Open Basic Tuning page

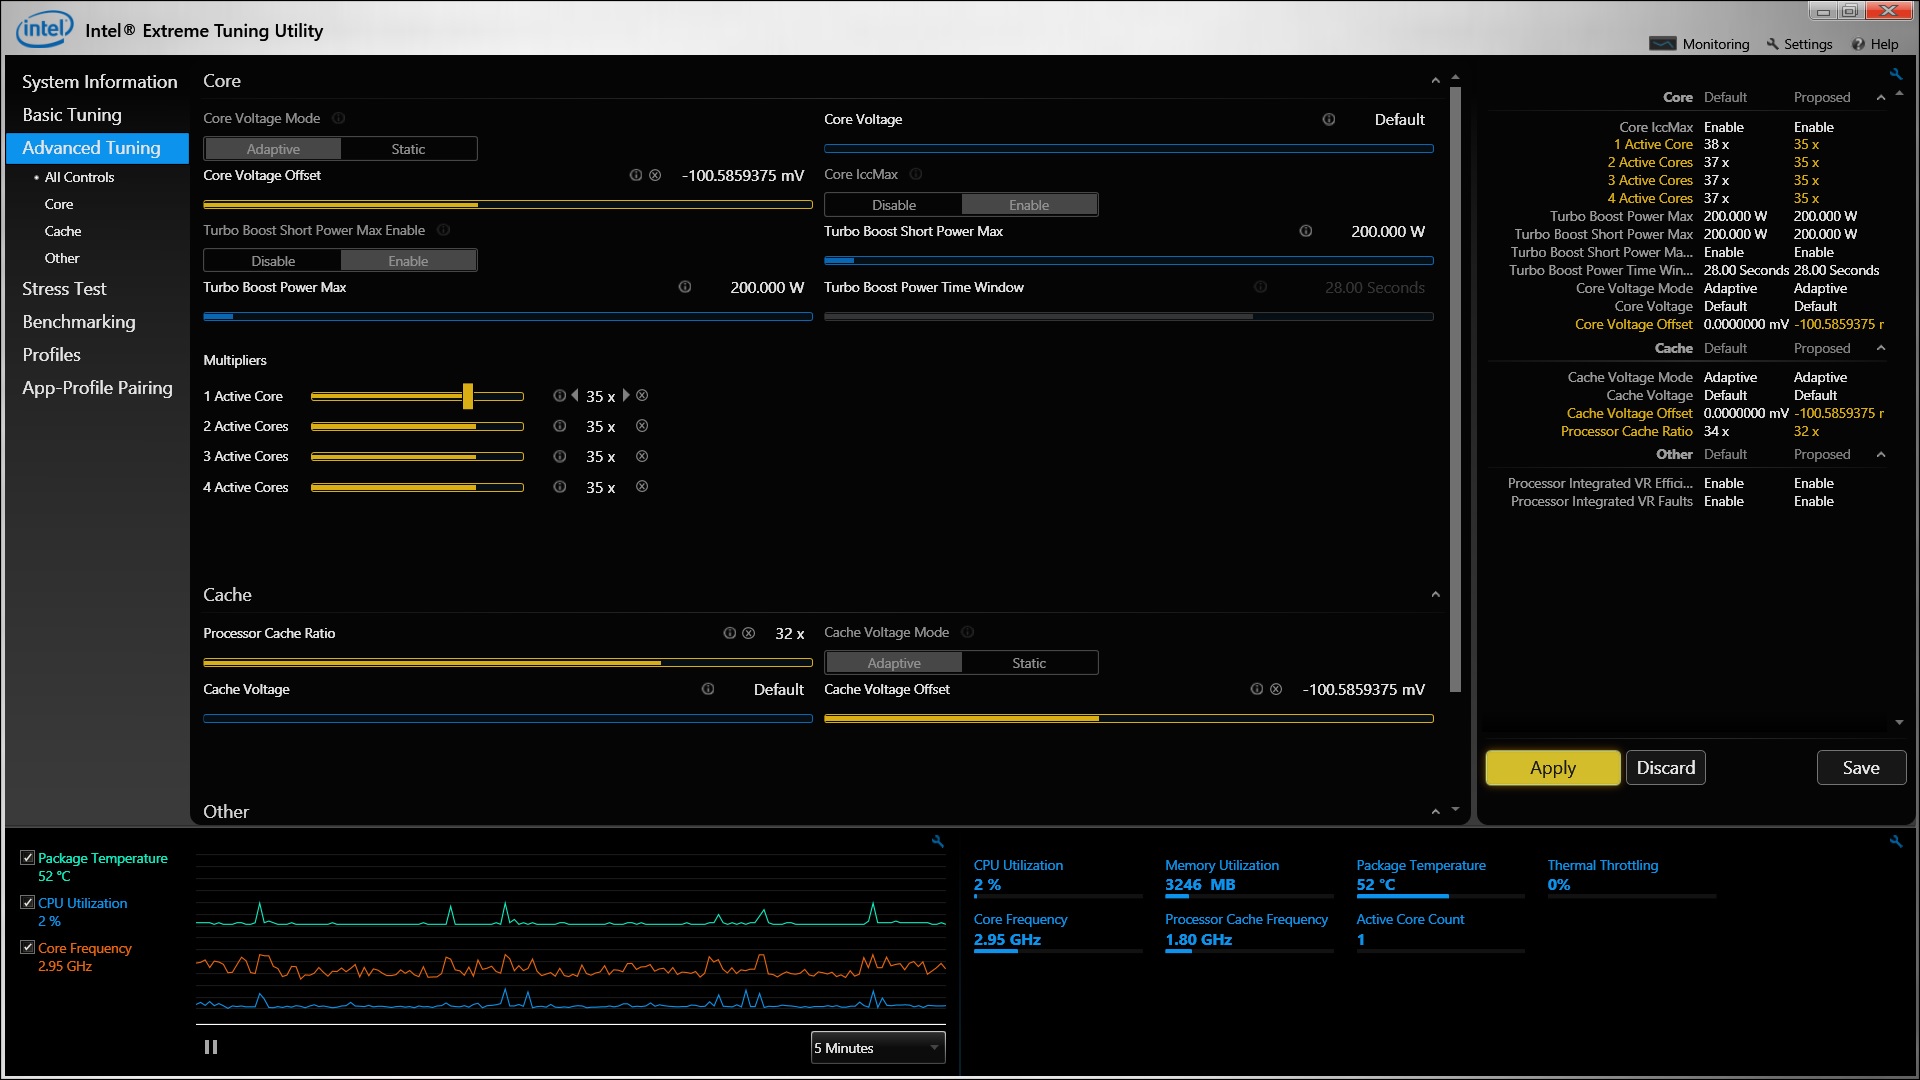[x=72, y=115]
